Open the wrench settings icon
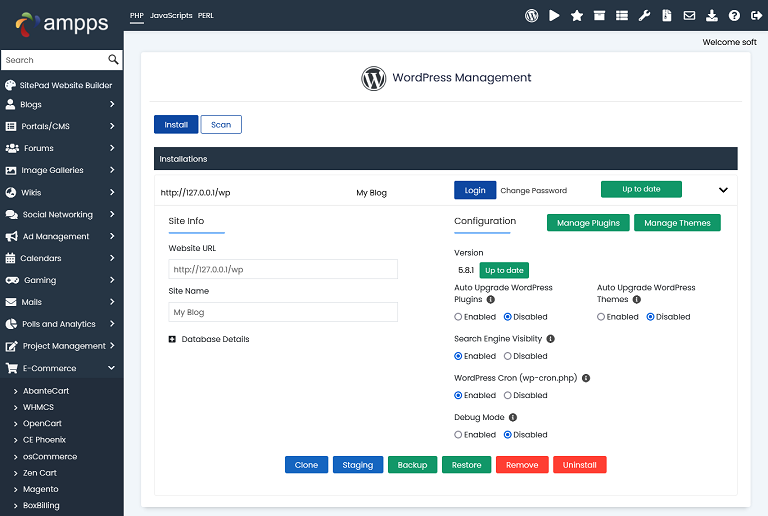768x516 pixels. (x=644, y=16)
